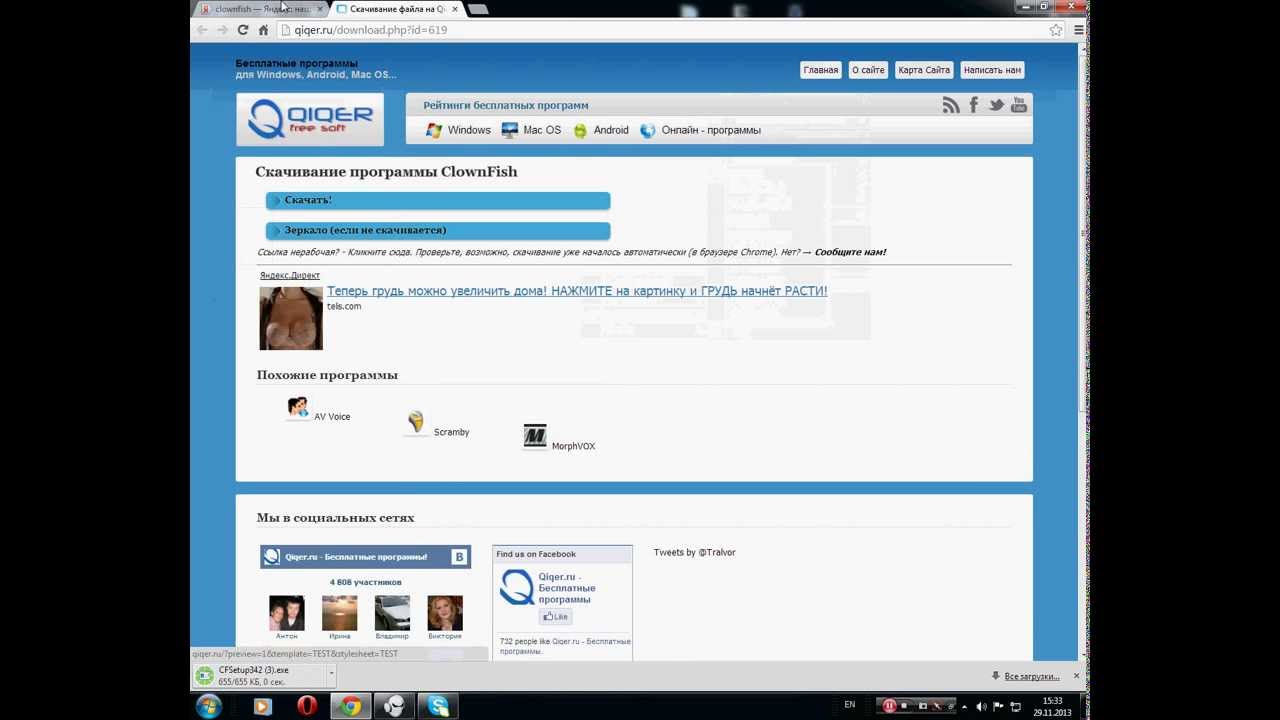Click Антон's profile photo

[286, 613]
